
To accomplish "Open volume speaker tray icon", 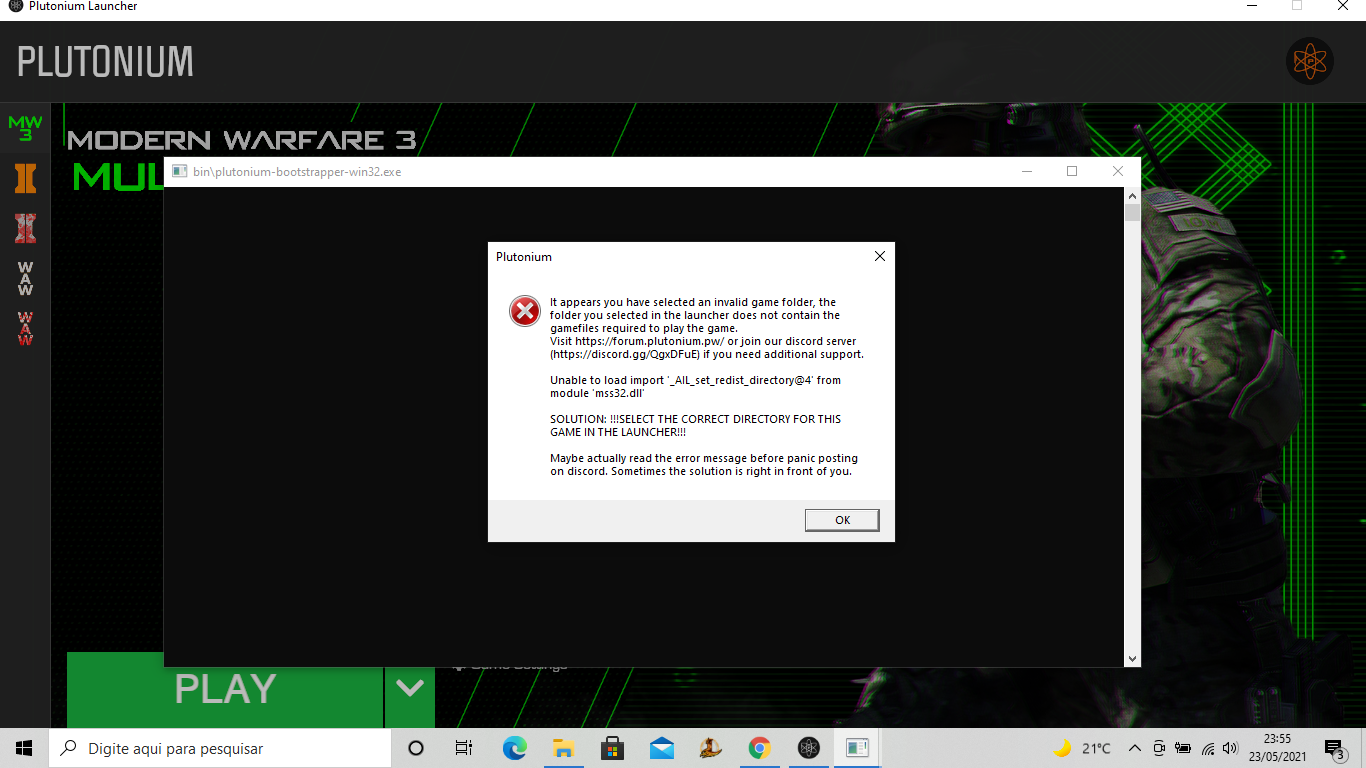I will click(x=1231, y=748).
